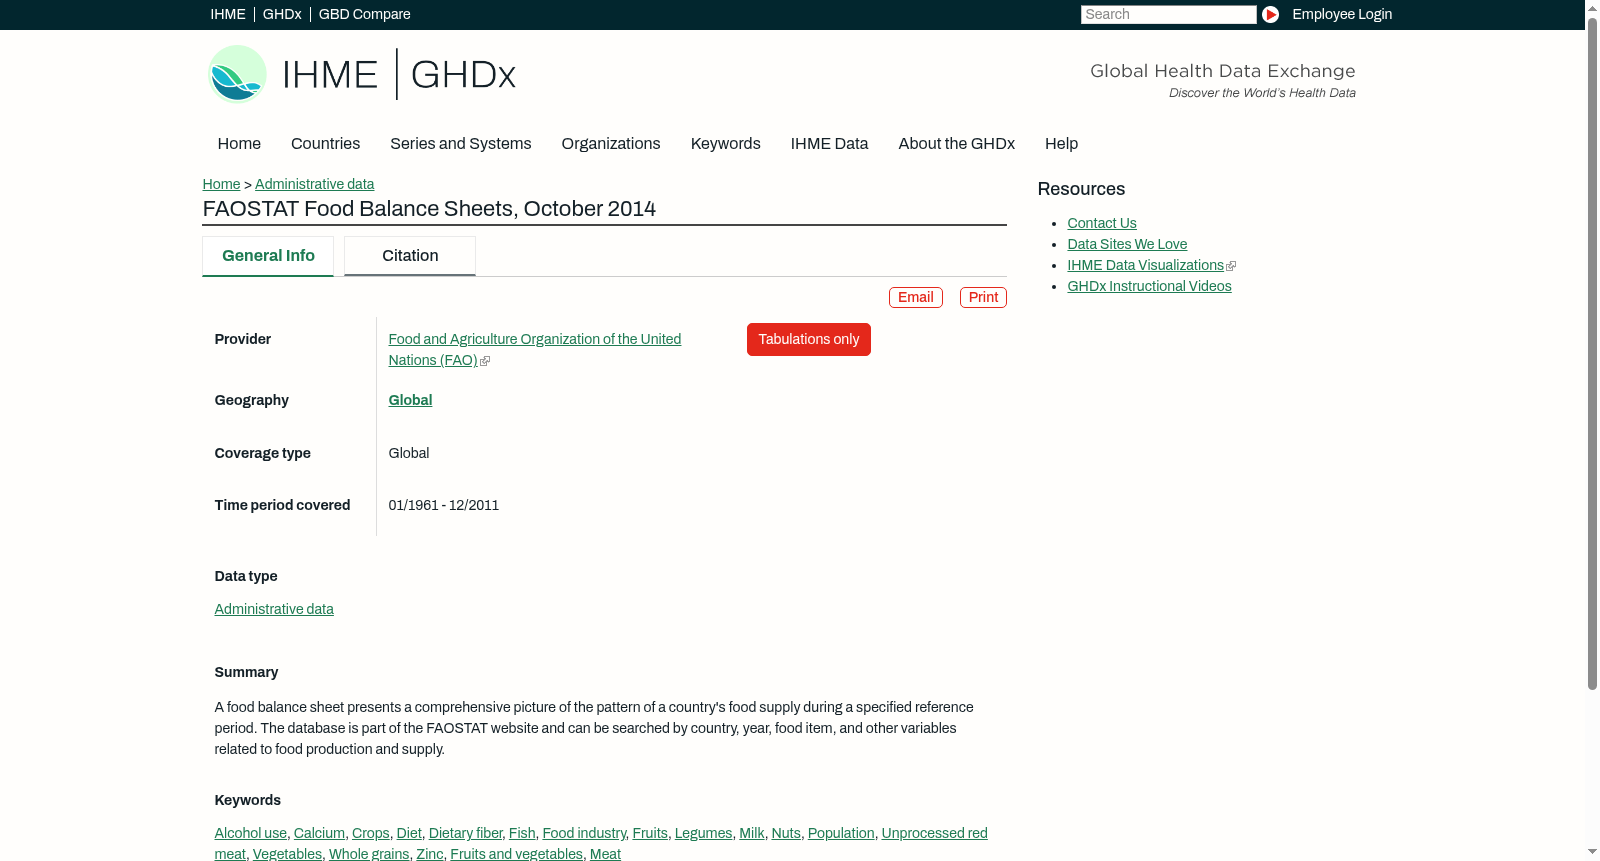This screenshot has height=861, width=1600.
Task: Click the Fruits and vegetables keyword link
Action: 517,854
